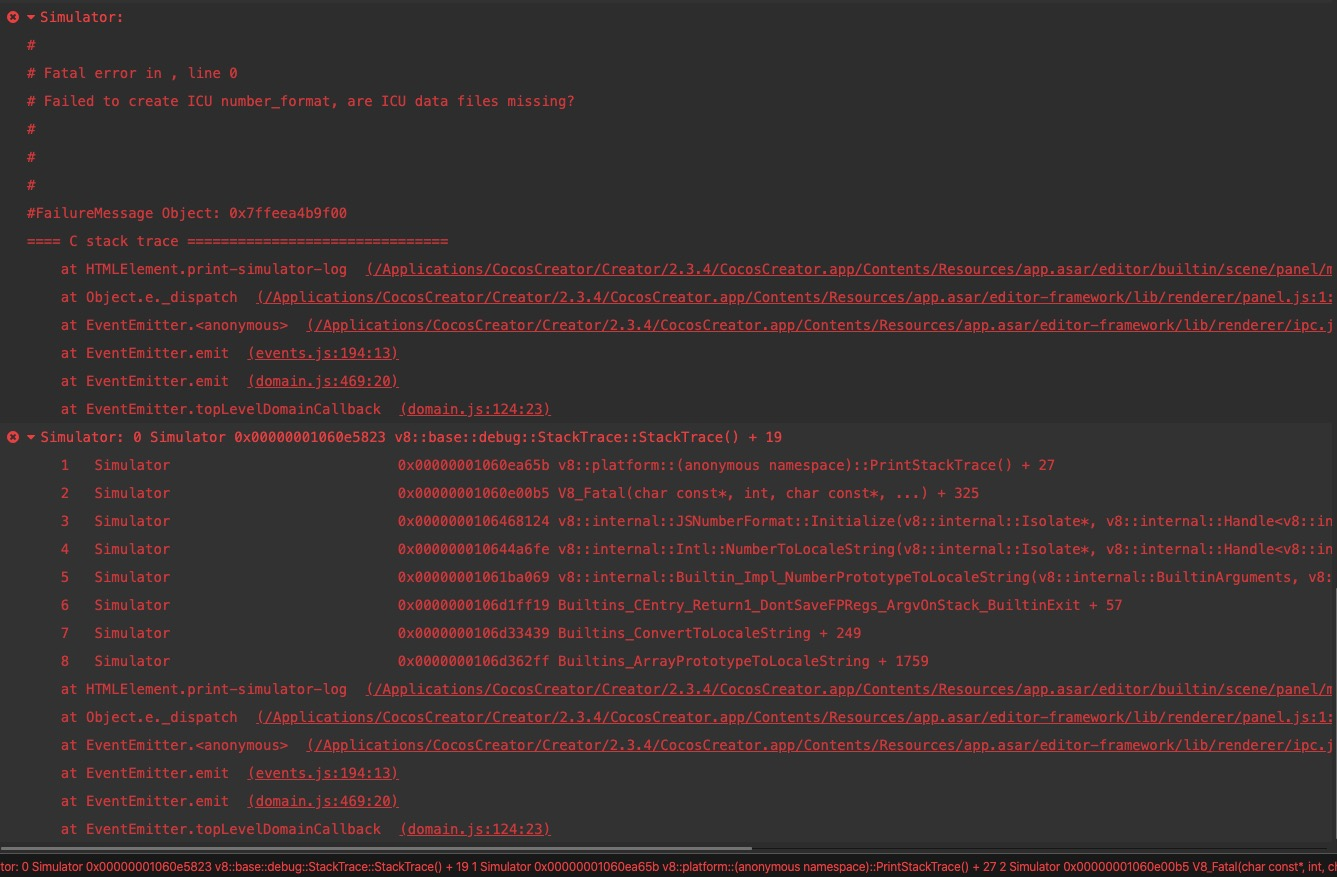Image resolution: width=1337 pixels, height=877 pixels.
Task: Click "at EventEmitter.<anonymous>" below the numbered stack frames
Action: 174,745
